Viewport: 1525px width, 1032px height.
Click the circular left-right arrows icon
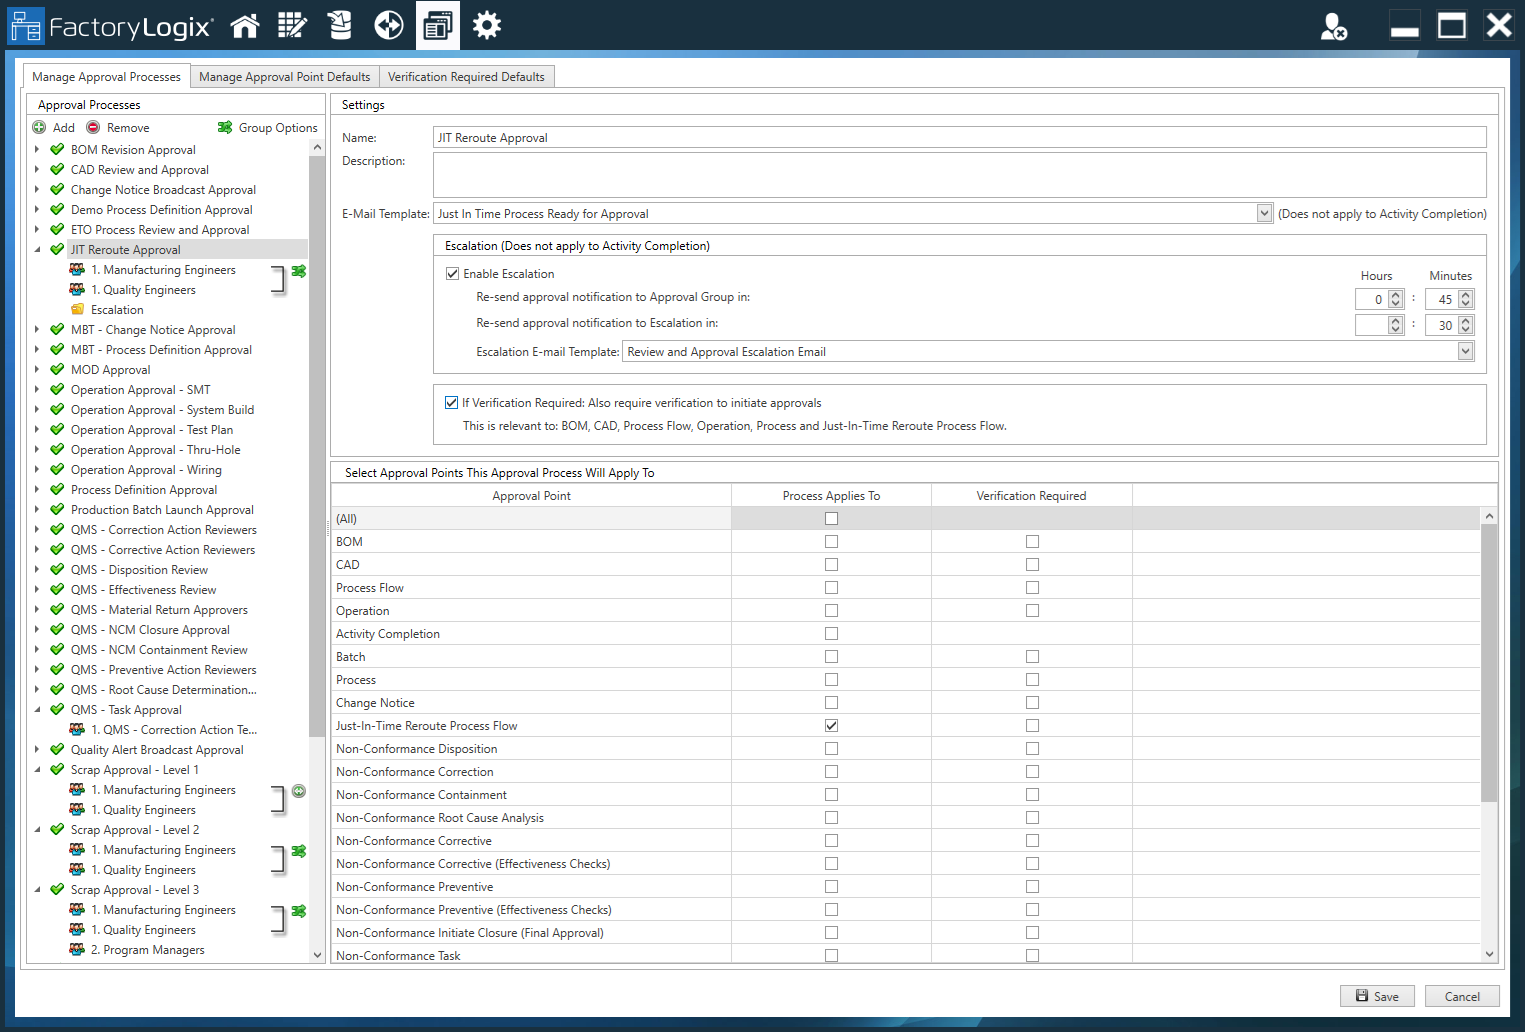point(388,26)
